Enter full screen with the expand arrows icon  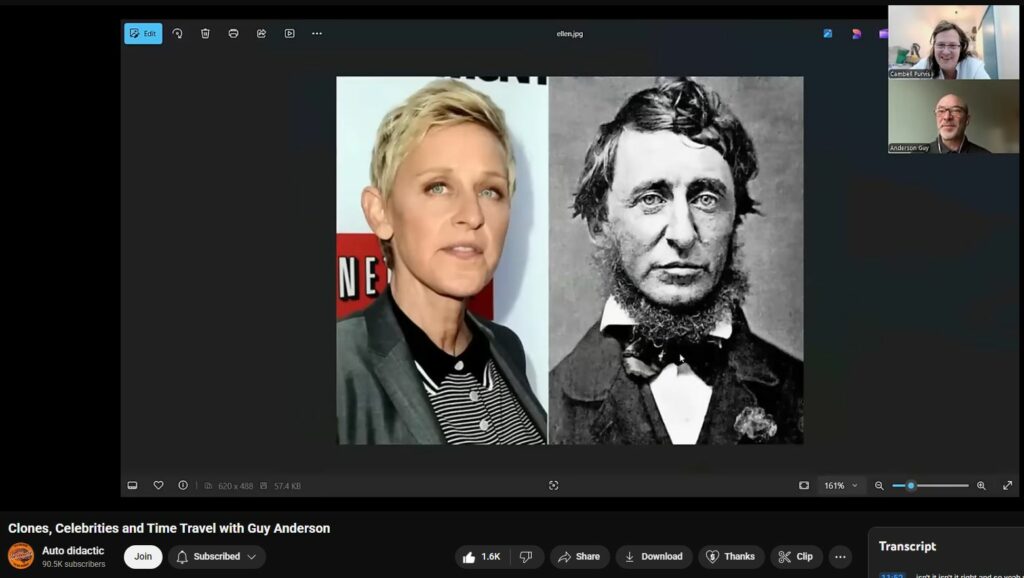point(1008,485)
